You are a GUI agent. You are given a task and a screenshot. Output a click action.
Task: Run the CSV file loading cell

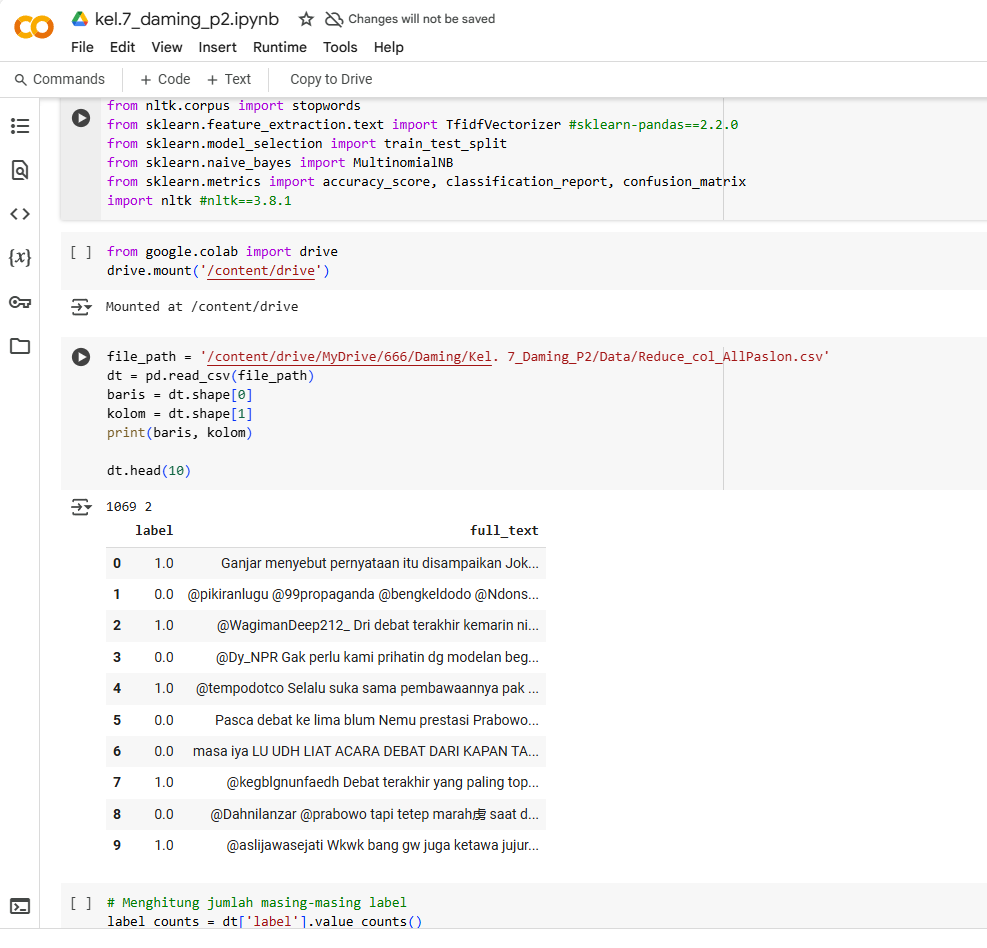[80, 356]
